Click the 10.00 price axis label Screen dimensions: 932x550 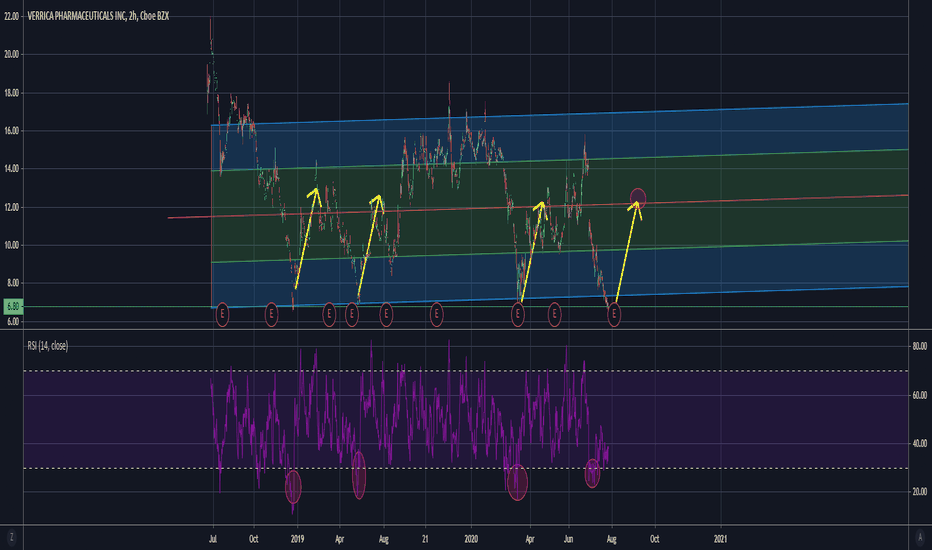pos(11,245)
